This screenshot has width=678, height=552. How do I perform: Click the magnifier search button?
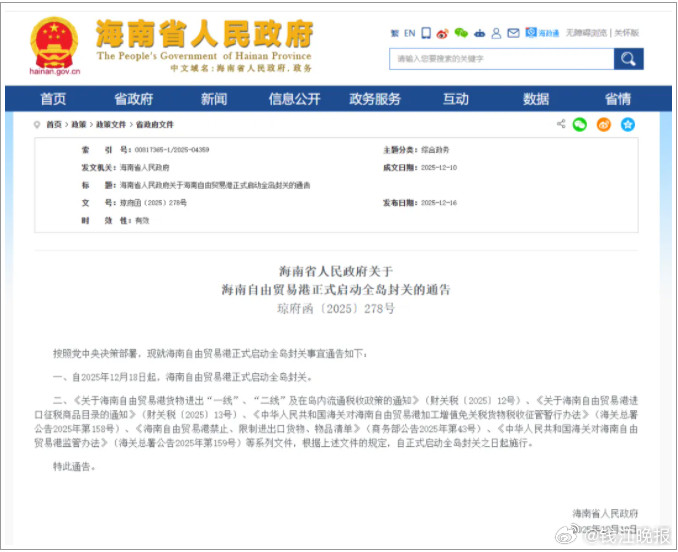[x=628, y=59]
